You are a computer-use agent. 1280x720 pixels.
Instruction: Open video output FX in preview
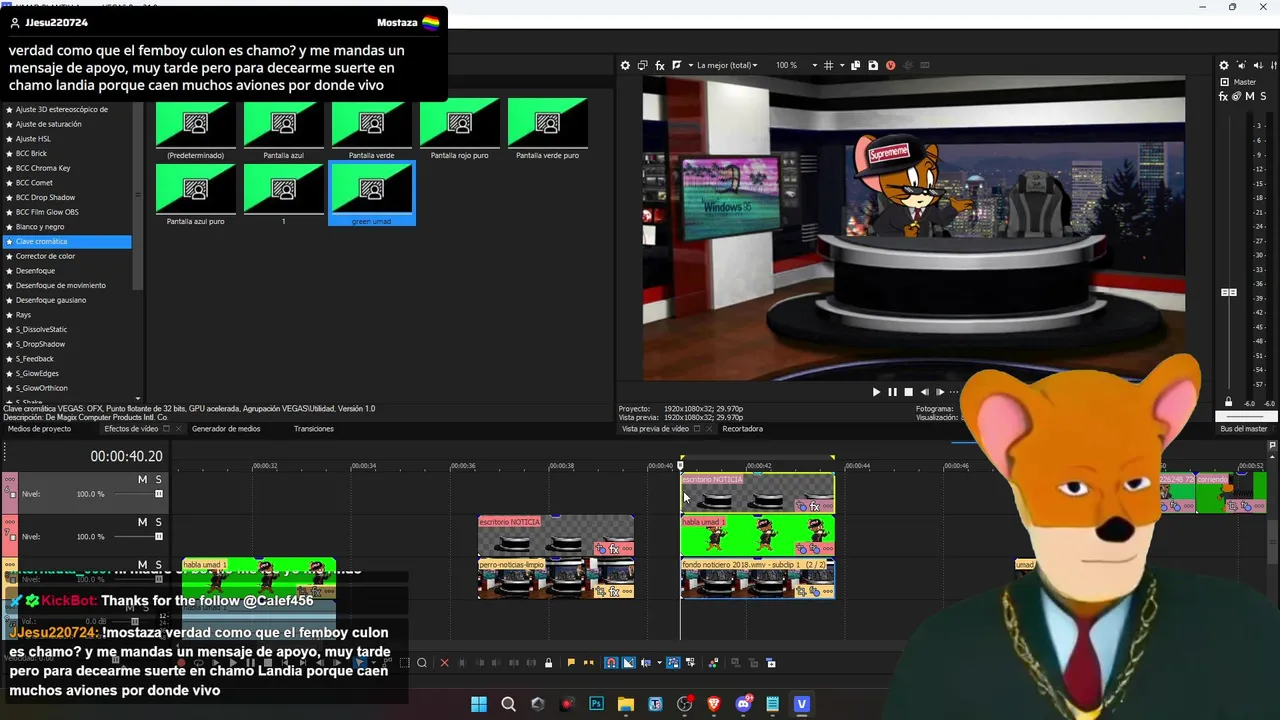[659, 65]
